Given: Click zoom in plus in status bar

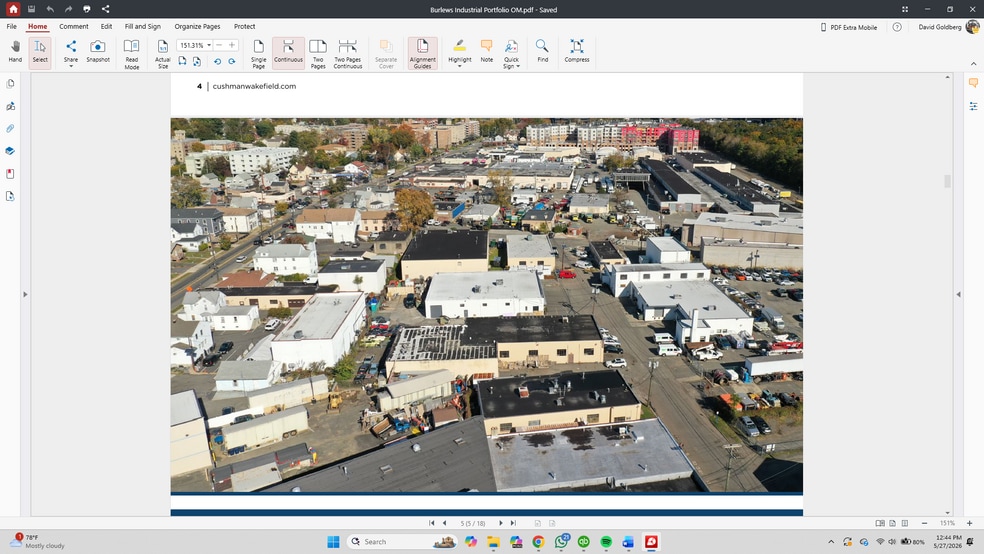Looking at the screenshot, I should coord(970,523).
